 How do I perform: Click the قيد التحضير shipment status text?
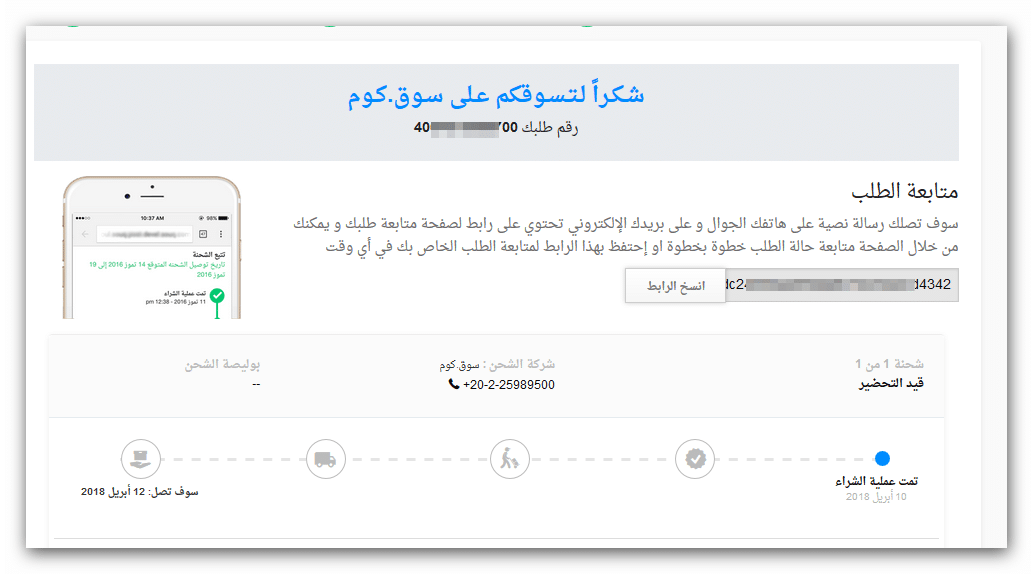click(x=891, y=384)
